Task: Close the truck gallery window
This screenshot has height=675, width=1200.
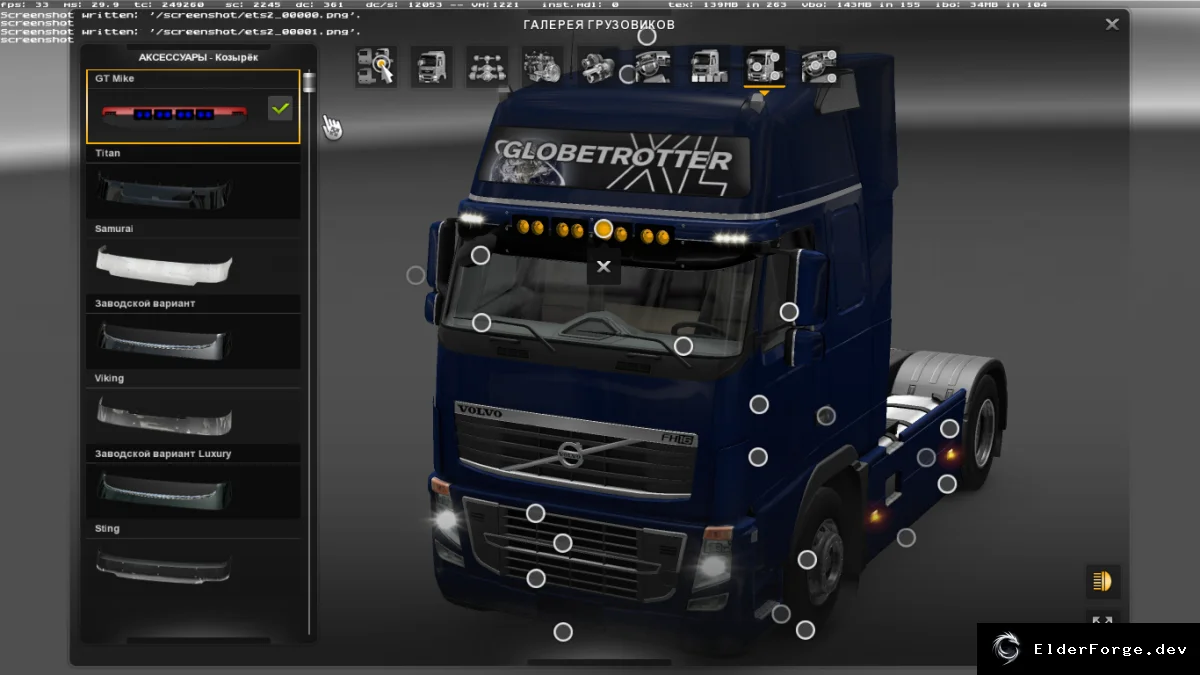Action: 1112,24
